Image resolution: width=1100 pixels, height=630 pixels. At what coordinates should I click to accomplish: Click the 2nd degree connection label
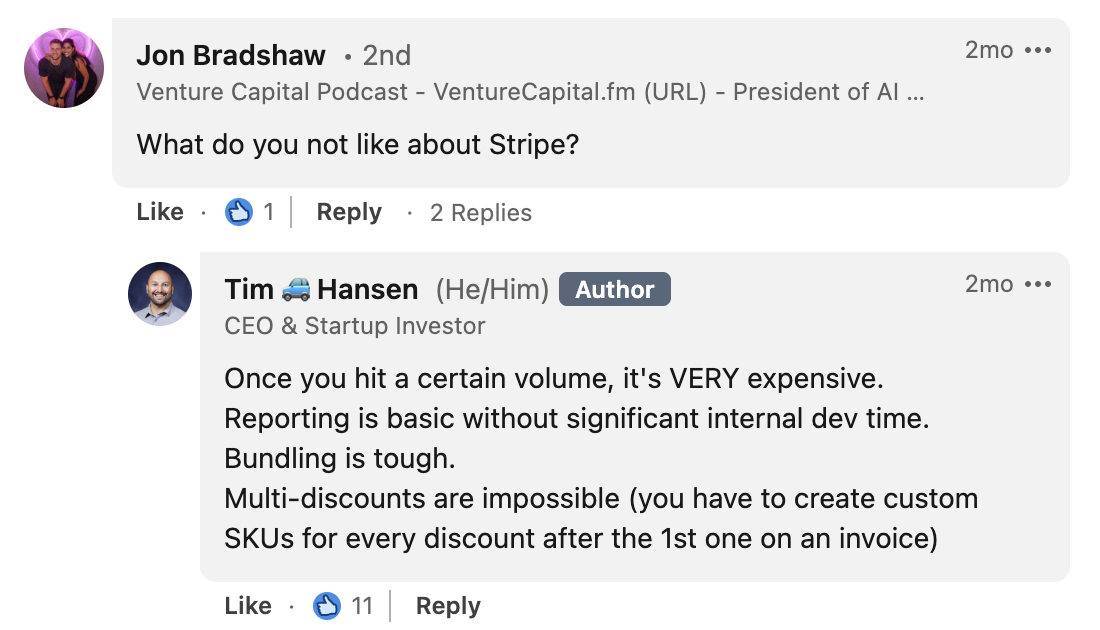[386, 56]
